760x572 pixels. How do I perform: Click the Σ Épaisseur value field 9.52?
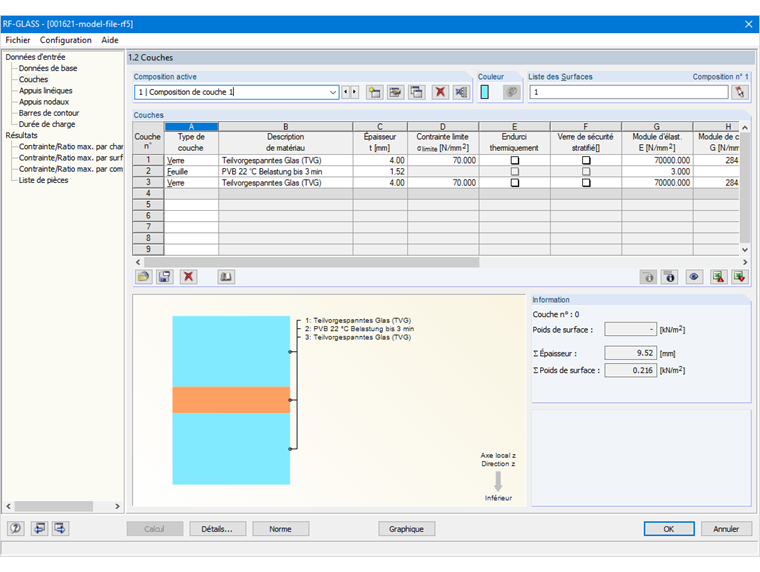click(x=631, y=353)
